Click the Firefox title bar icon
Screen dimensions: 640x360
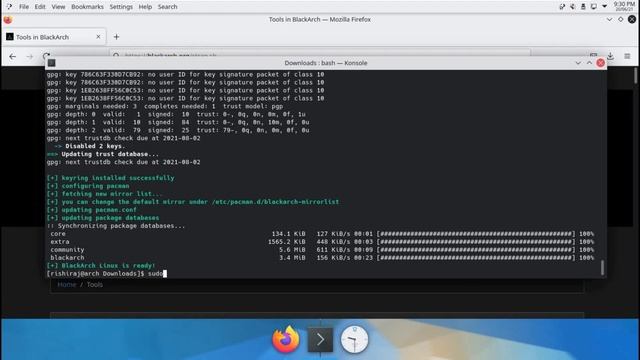[8, 20]
